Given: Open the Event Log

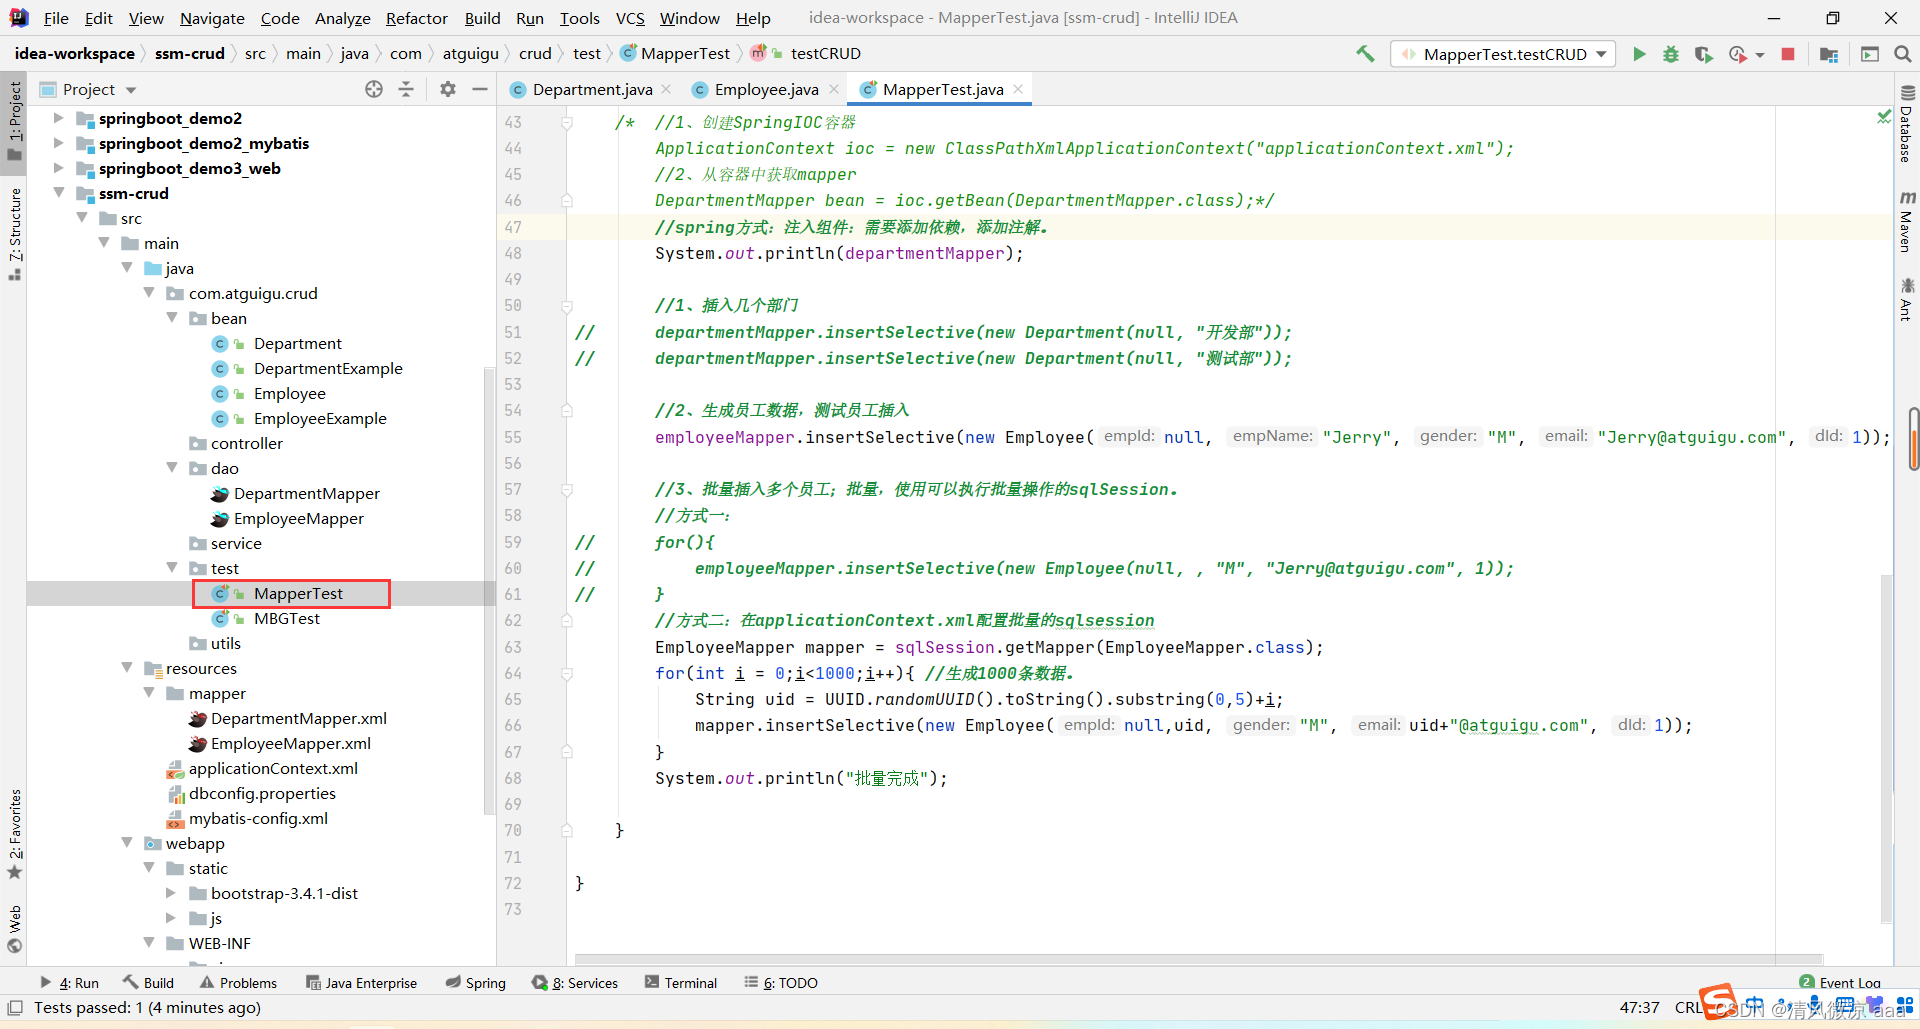Looking at the screenshot, I should [1840, 983].
